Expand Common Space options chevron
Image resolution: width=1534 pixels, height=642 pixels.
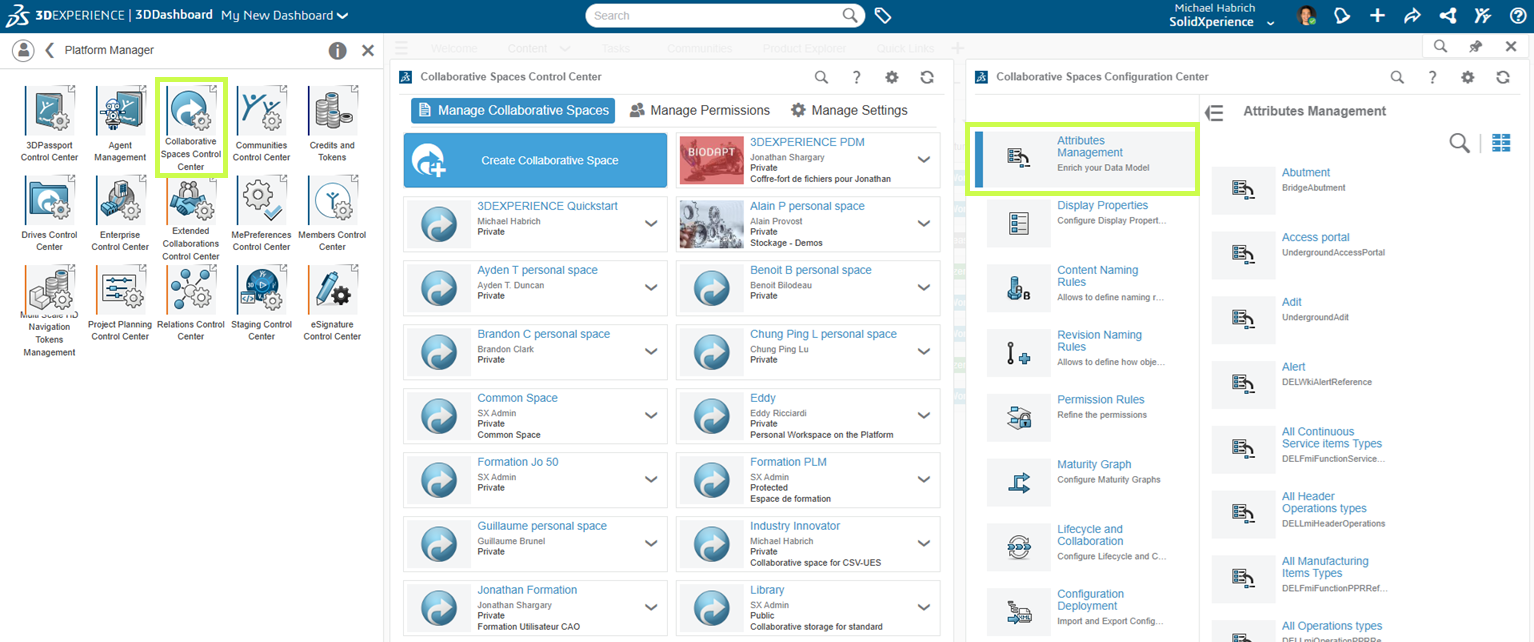[651, 416]
